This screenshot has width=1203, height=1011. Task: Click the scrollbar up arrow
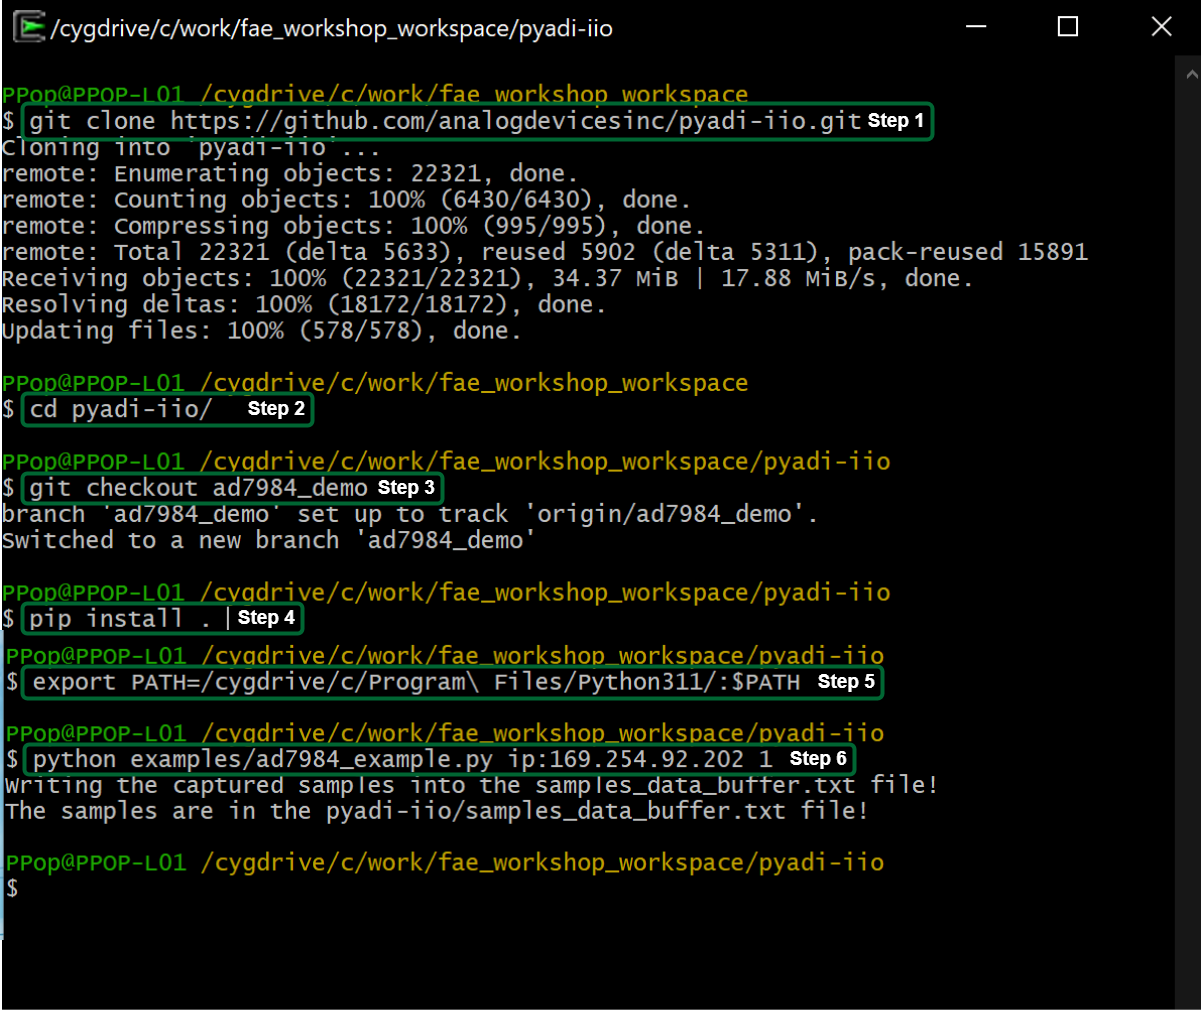pos(1191,74)
